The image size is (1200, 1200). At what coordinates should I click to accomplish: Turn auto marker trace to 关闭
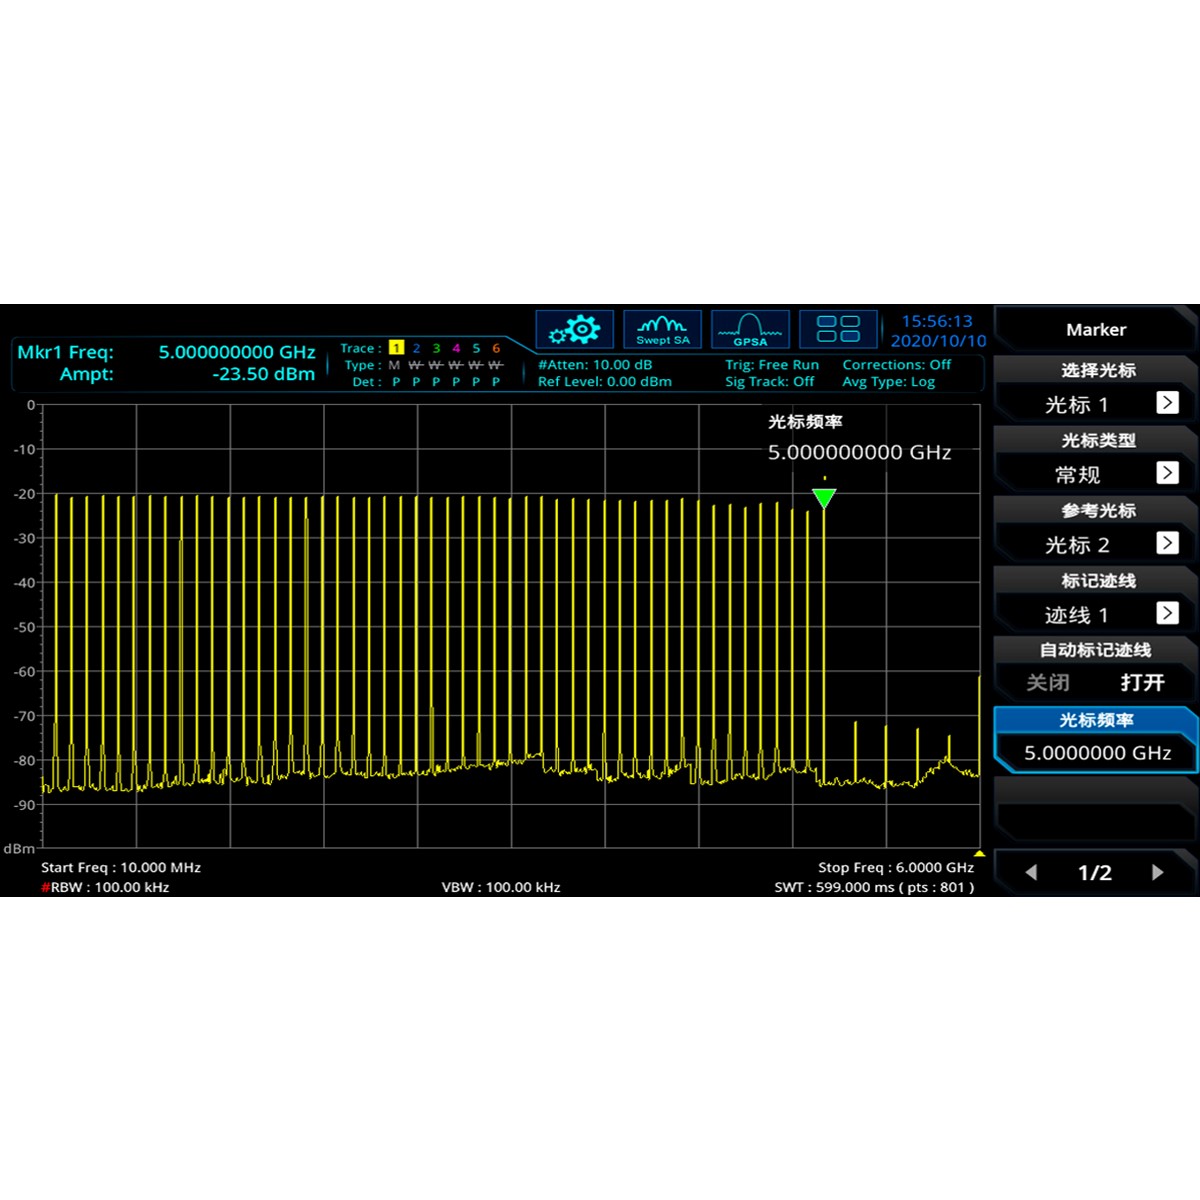click(1048, 683)
